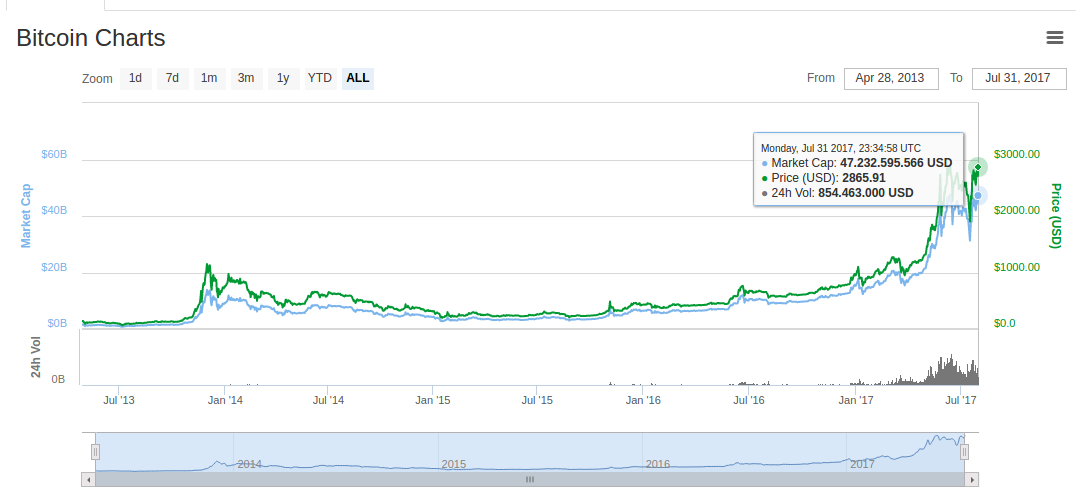Click the navigator scrollbar right arrow

[x=972, y=480]
